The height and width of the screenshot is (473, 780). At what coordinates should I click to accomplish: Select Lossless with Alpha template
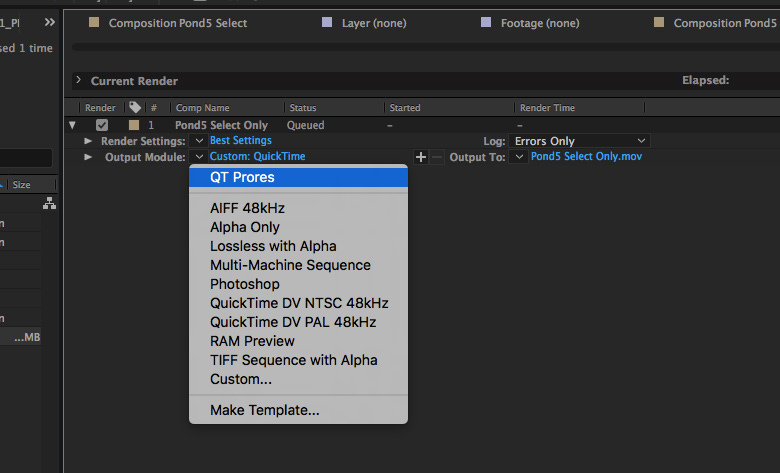(x=273, y=246)
